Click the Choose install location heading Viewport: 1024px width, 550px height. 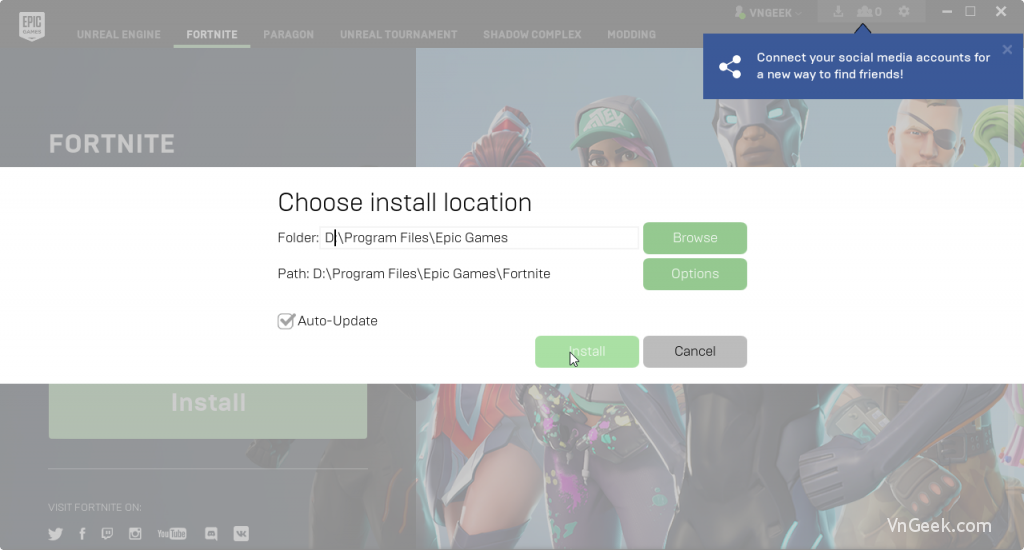coord(405,202)
